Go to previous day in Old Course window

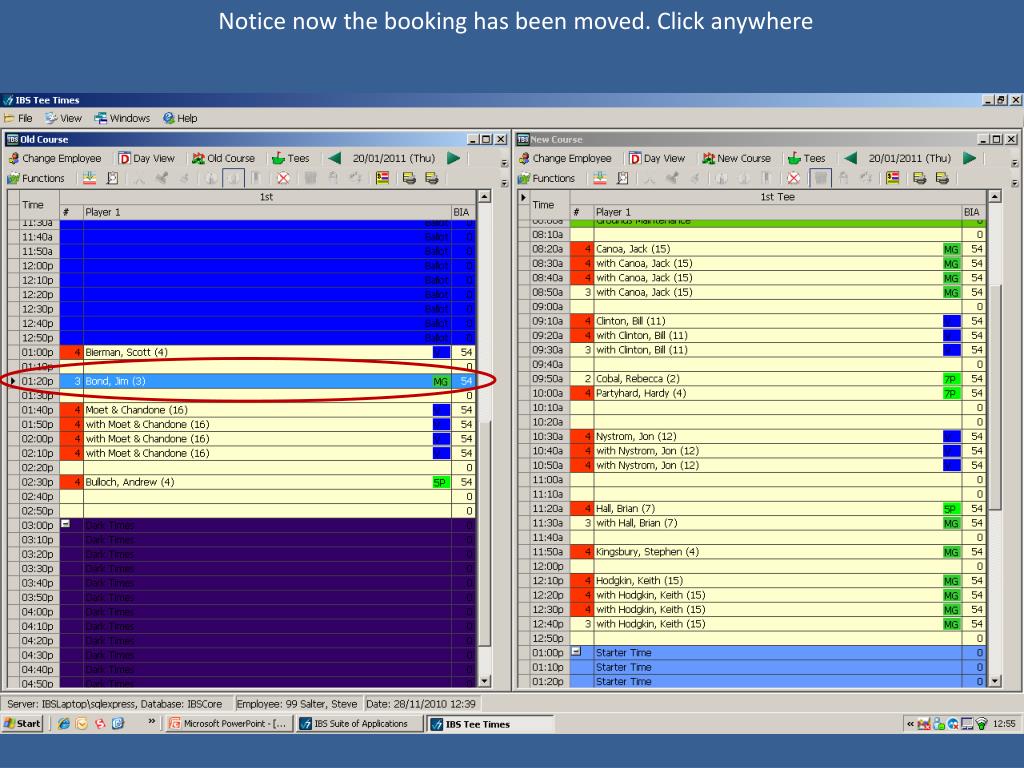(x=334, y=158)
